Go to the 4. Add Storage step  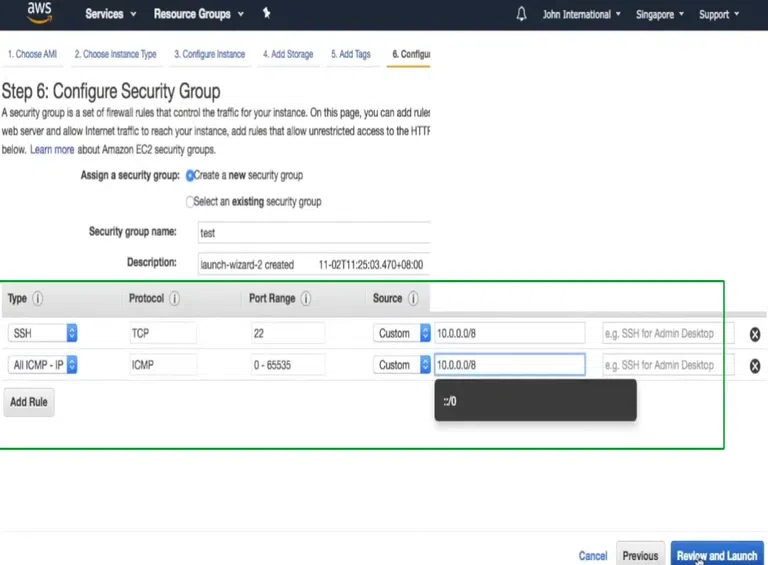pyautogui.click(x=288, y=54)
